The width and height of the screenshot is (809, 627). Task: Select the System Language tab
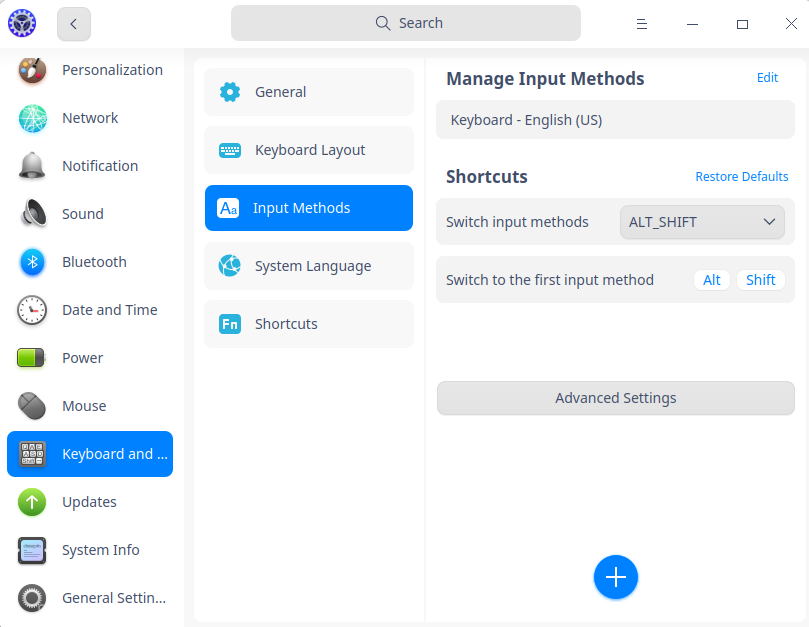point(308,265)
